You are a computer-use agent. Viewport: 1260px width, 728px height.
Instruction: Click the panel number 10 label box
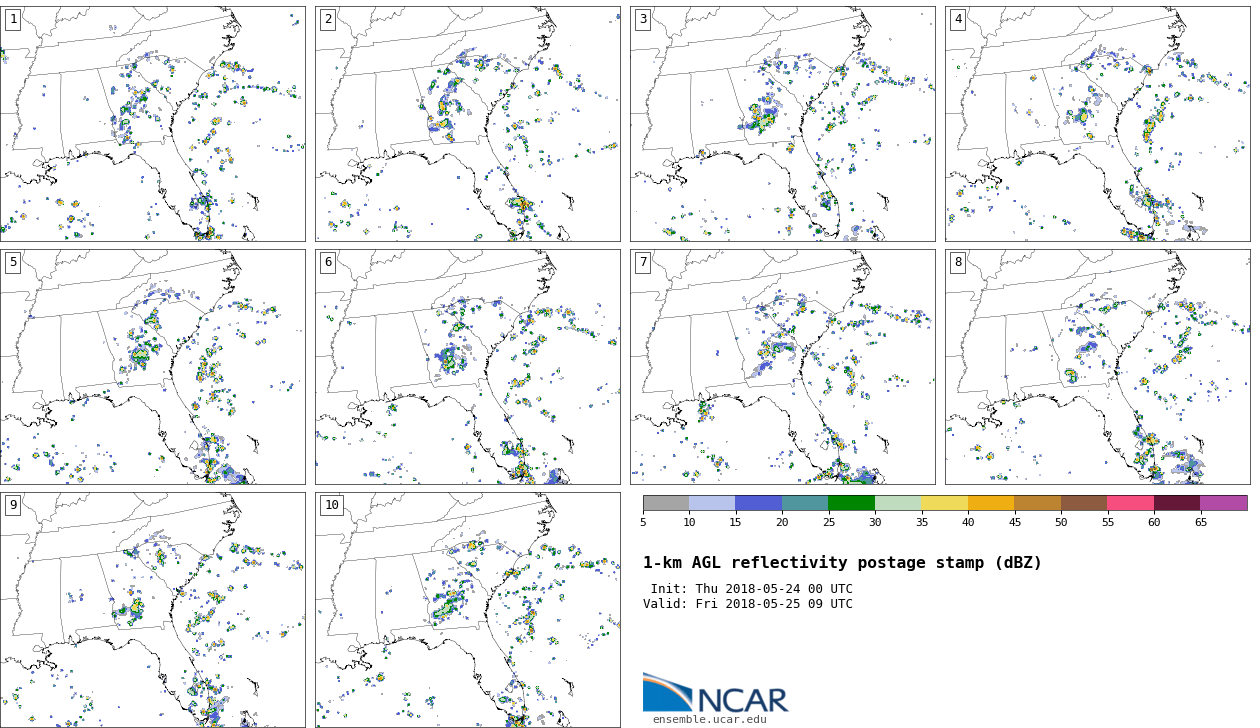pos(332,506)
